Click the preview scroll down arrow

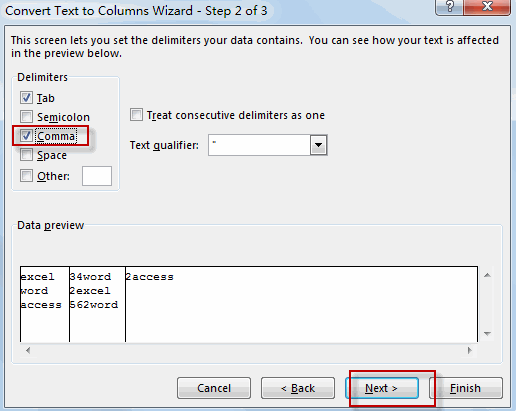pos(487,334)
